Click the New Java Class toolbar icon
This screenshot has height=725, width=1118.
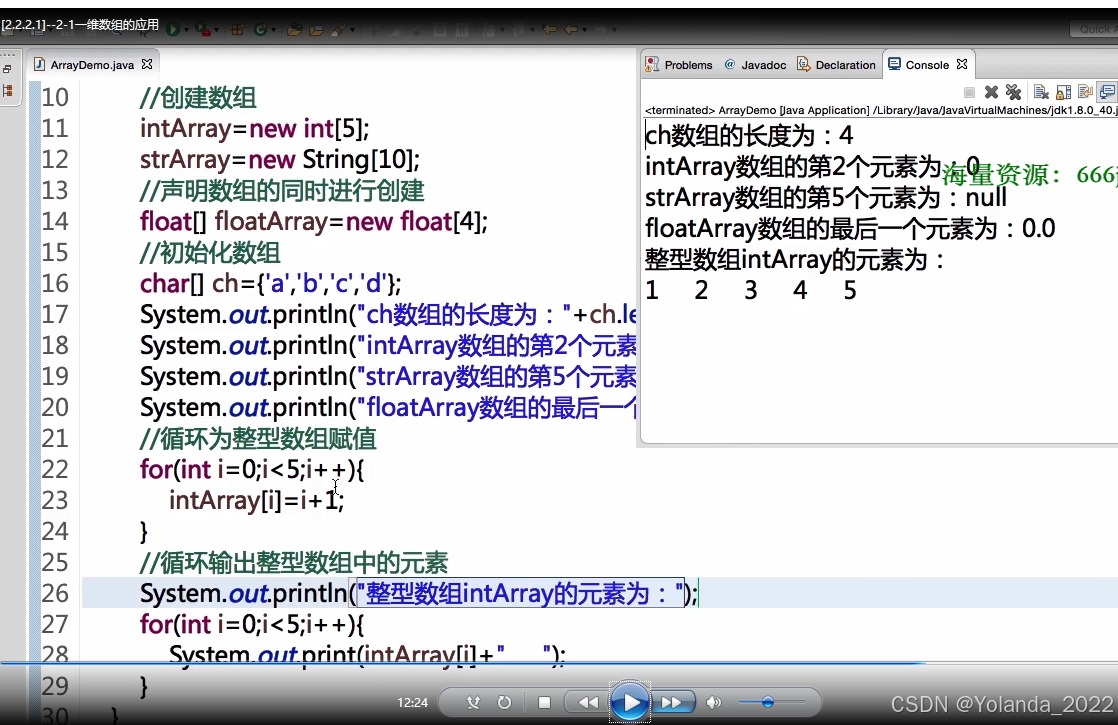pyautogui.click(x=260, y=29)
